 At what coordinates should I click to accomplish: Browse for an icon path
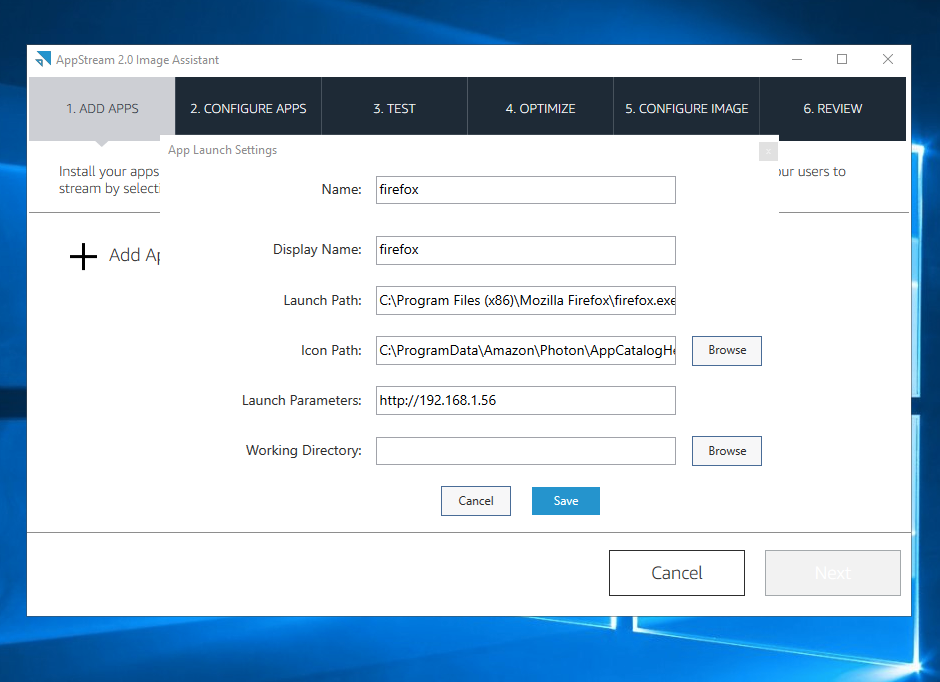(x=727, y=351)
